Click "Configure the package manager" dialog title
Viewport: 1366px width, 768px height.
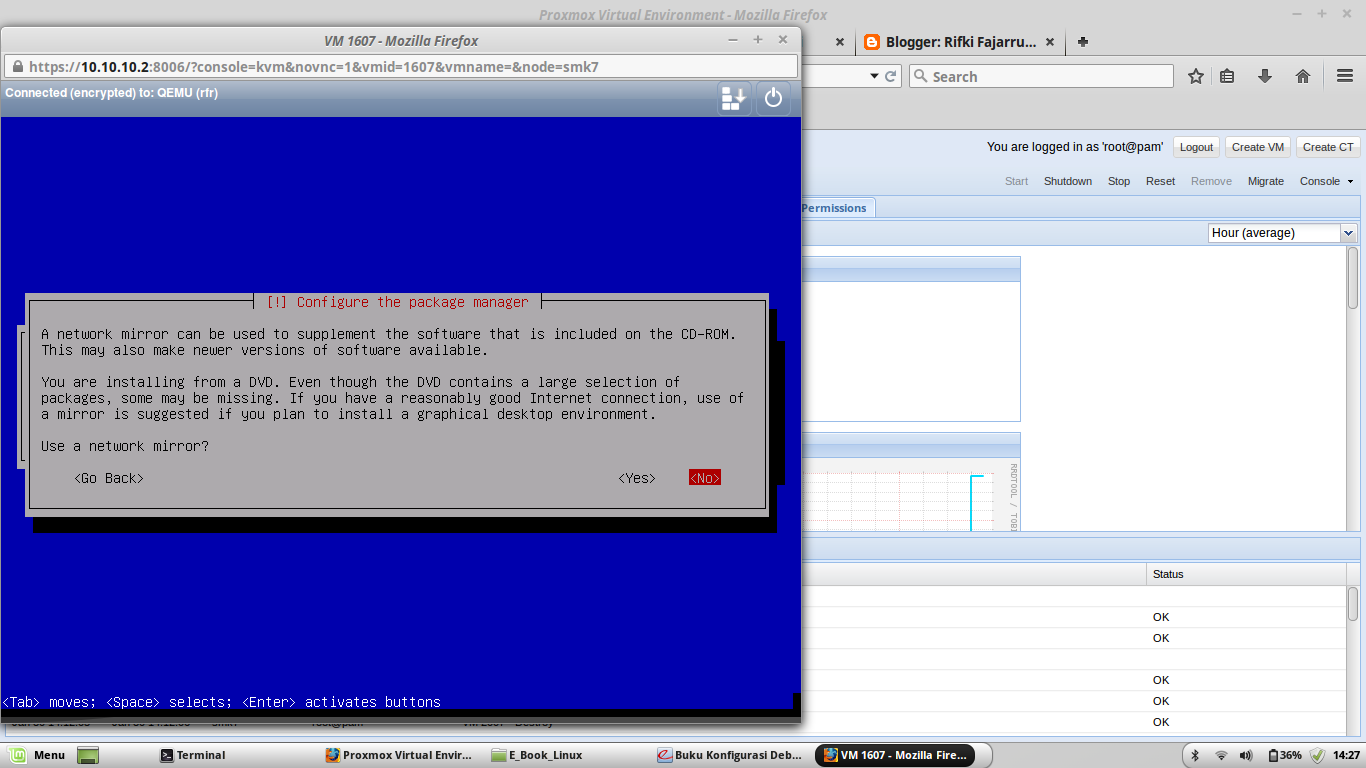(x=412, y=302)
